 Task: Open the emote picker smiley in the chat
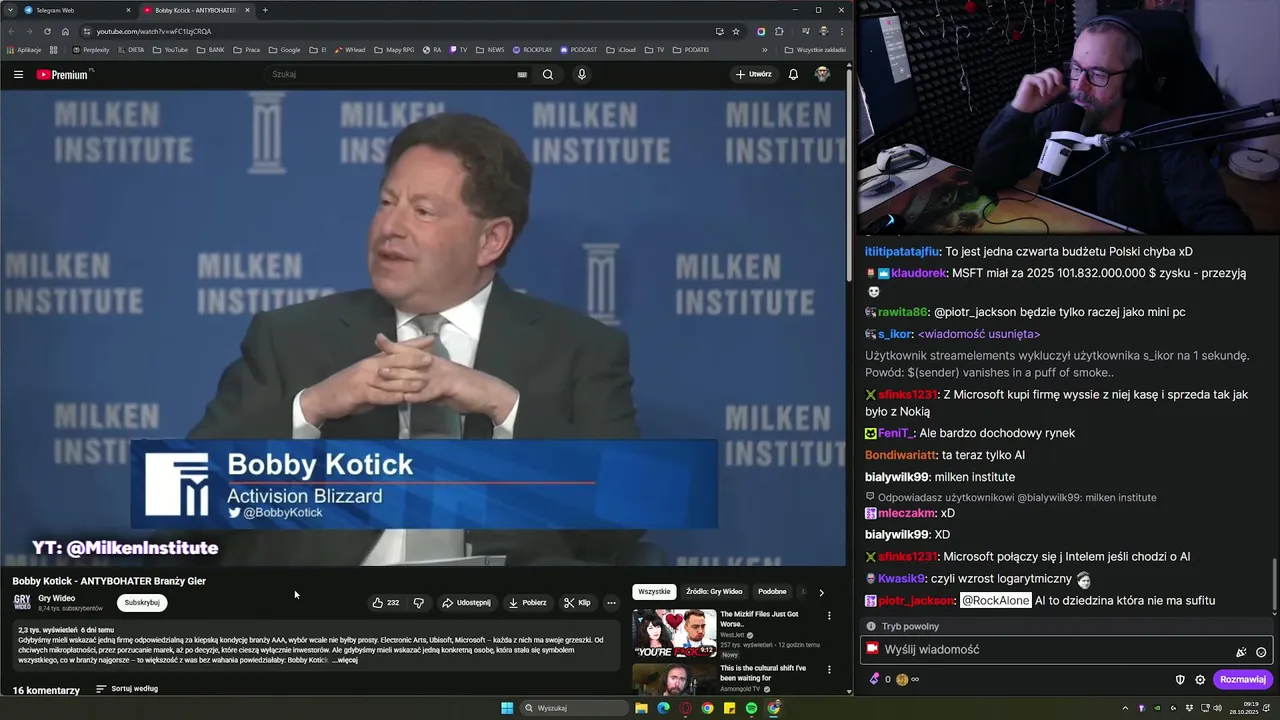(x=1261, y=652)
